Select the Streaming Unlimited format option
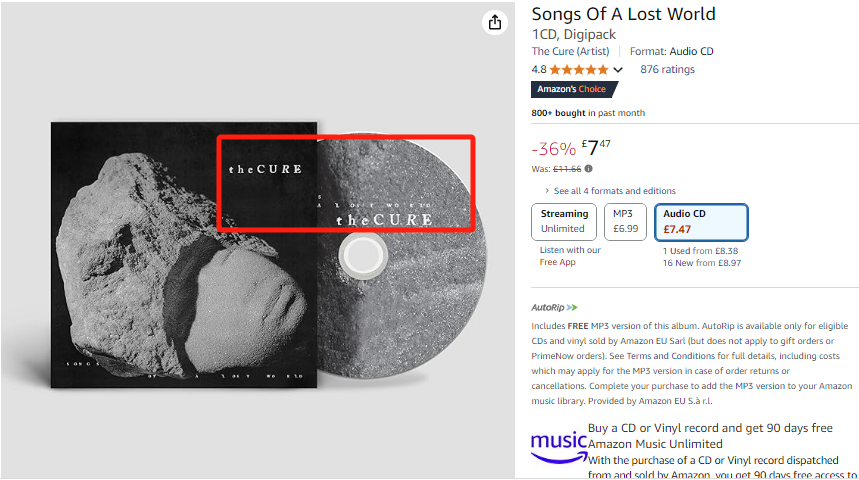859x480 pixels. (564, 221)
